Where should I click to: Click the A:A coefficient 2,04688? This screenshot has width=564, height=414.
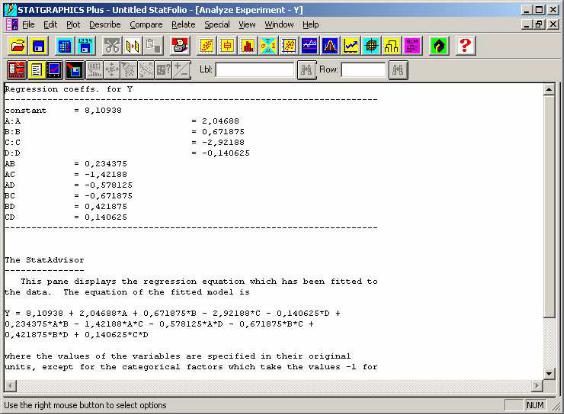point(220,121)
